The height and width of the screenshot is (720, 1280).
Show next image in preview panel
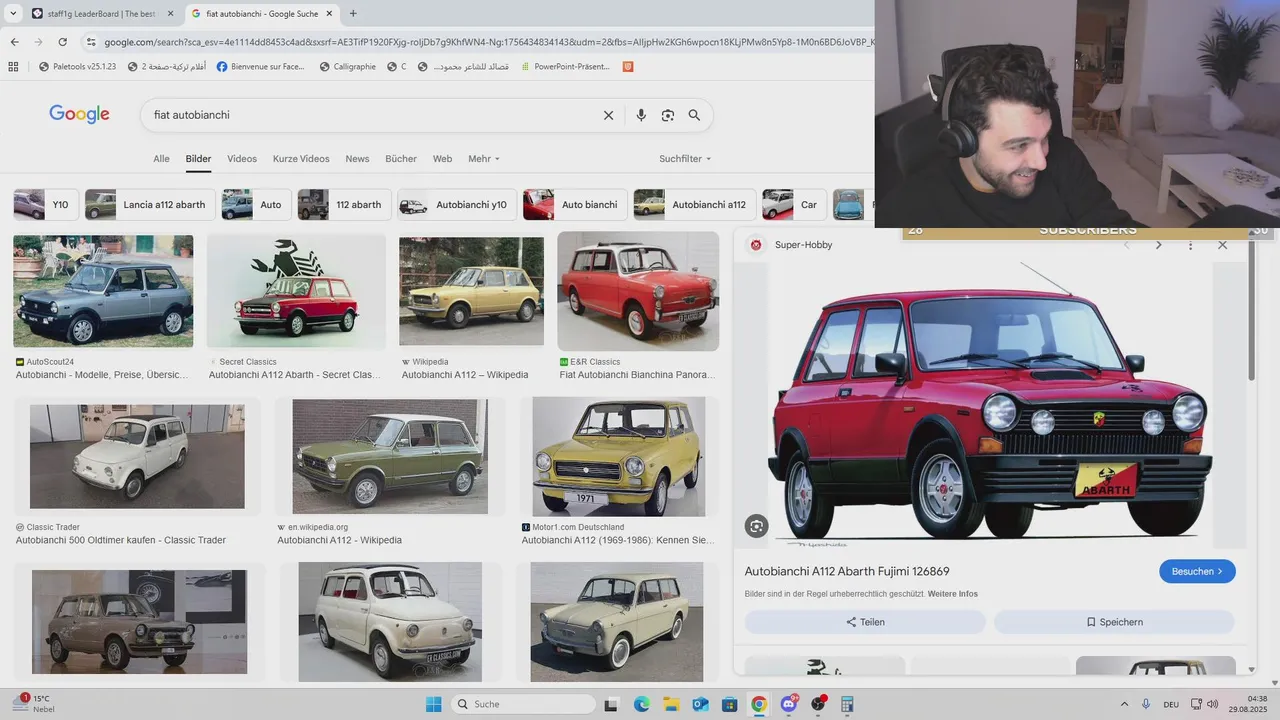pyautogui.click(x=1158, y=245)
